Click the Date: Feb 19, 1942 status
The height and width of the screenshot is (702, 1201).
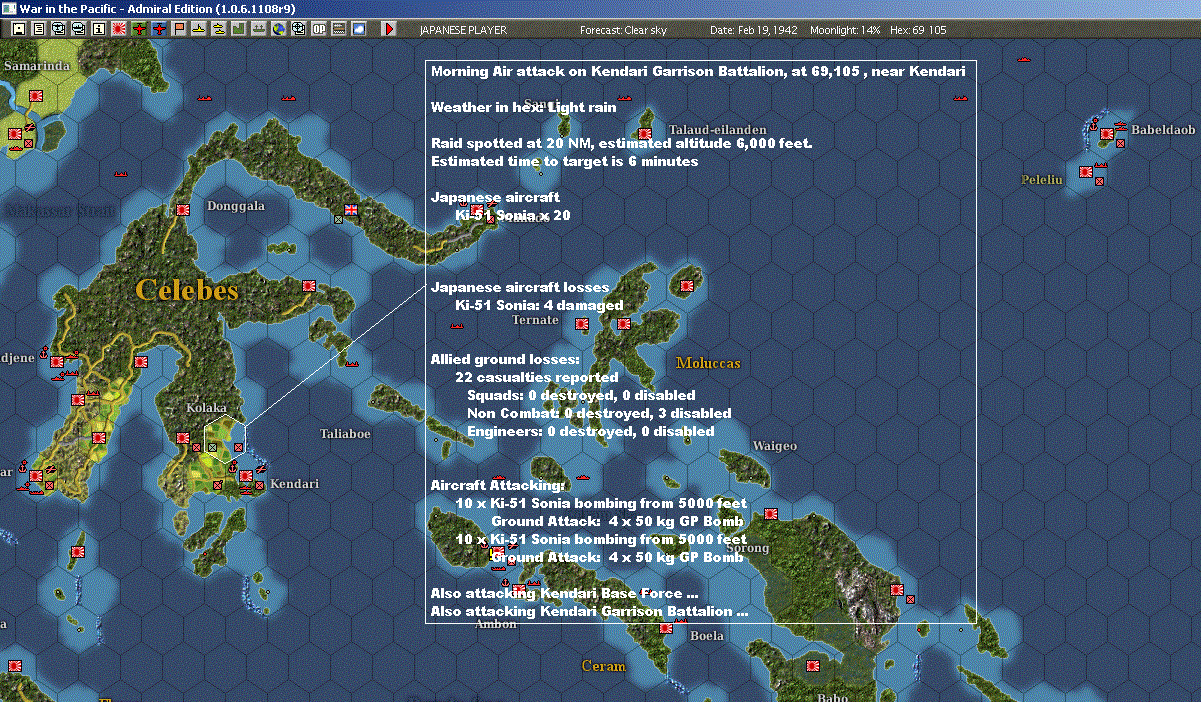(x=754, y=30)
